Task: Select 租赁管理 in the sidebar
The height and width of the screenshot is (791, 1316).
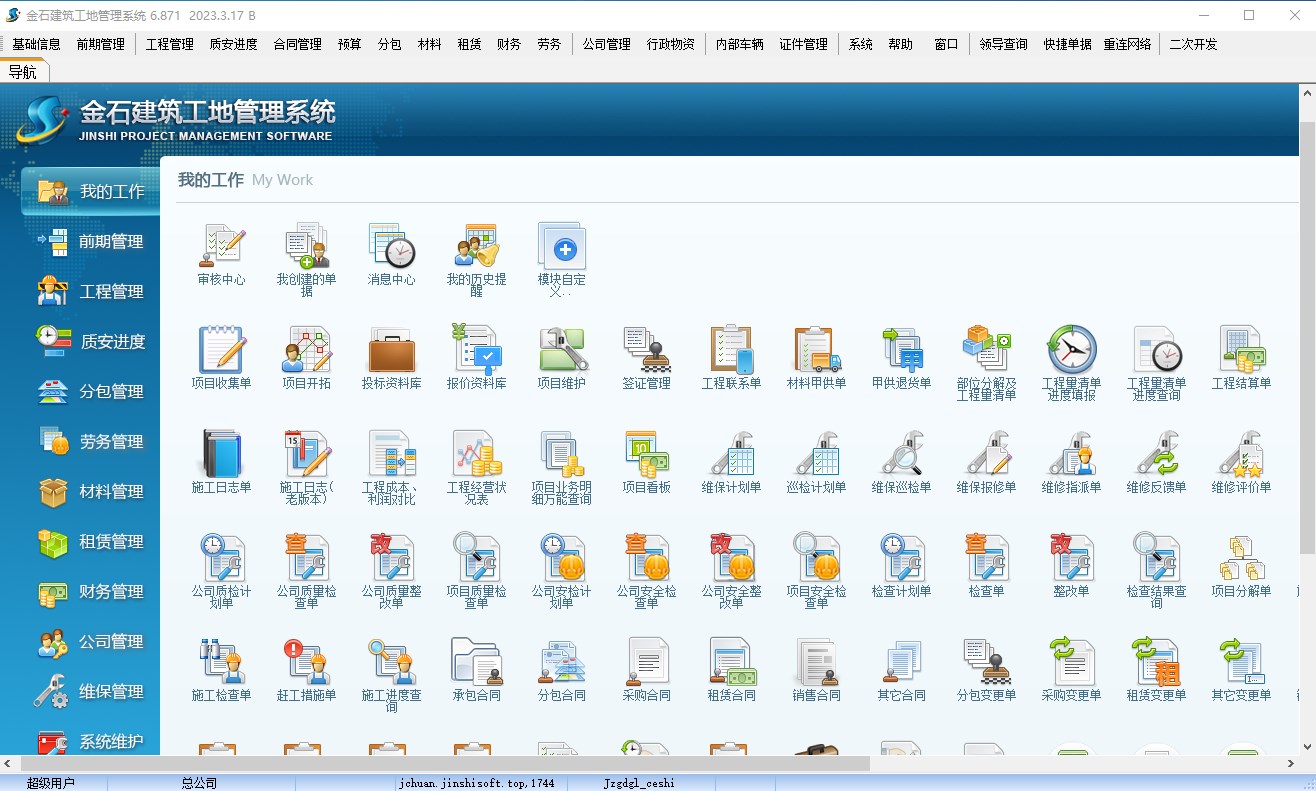Action: pos(90,541)
